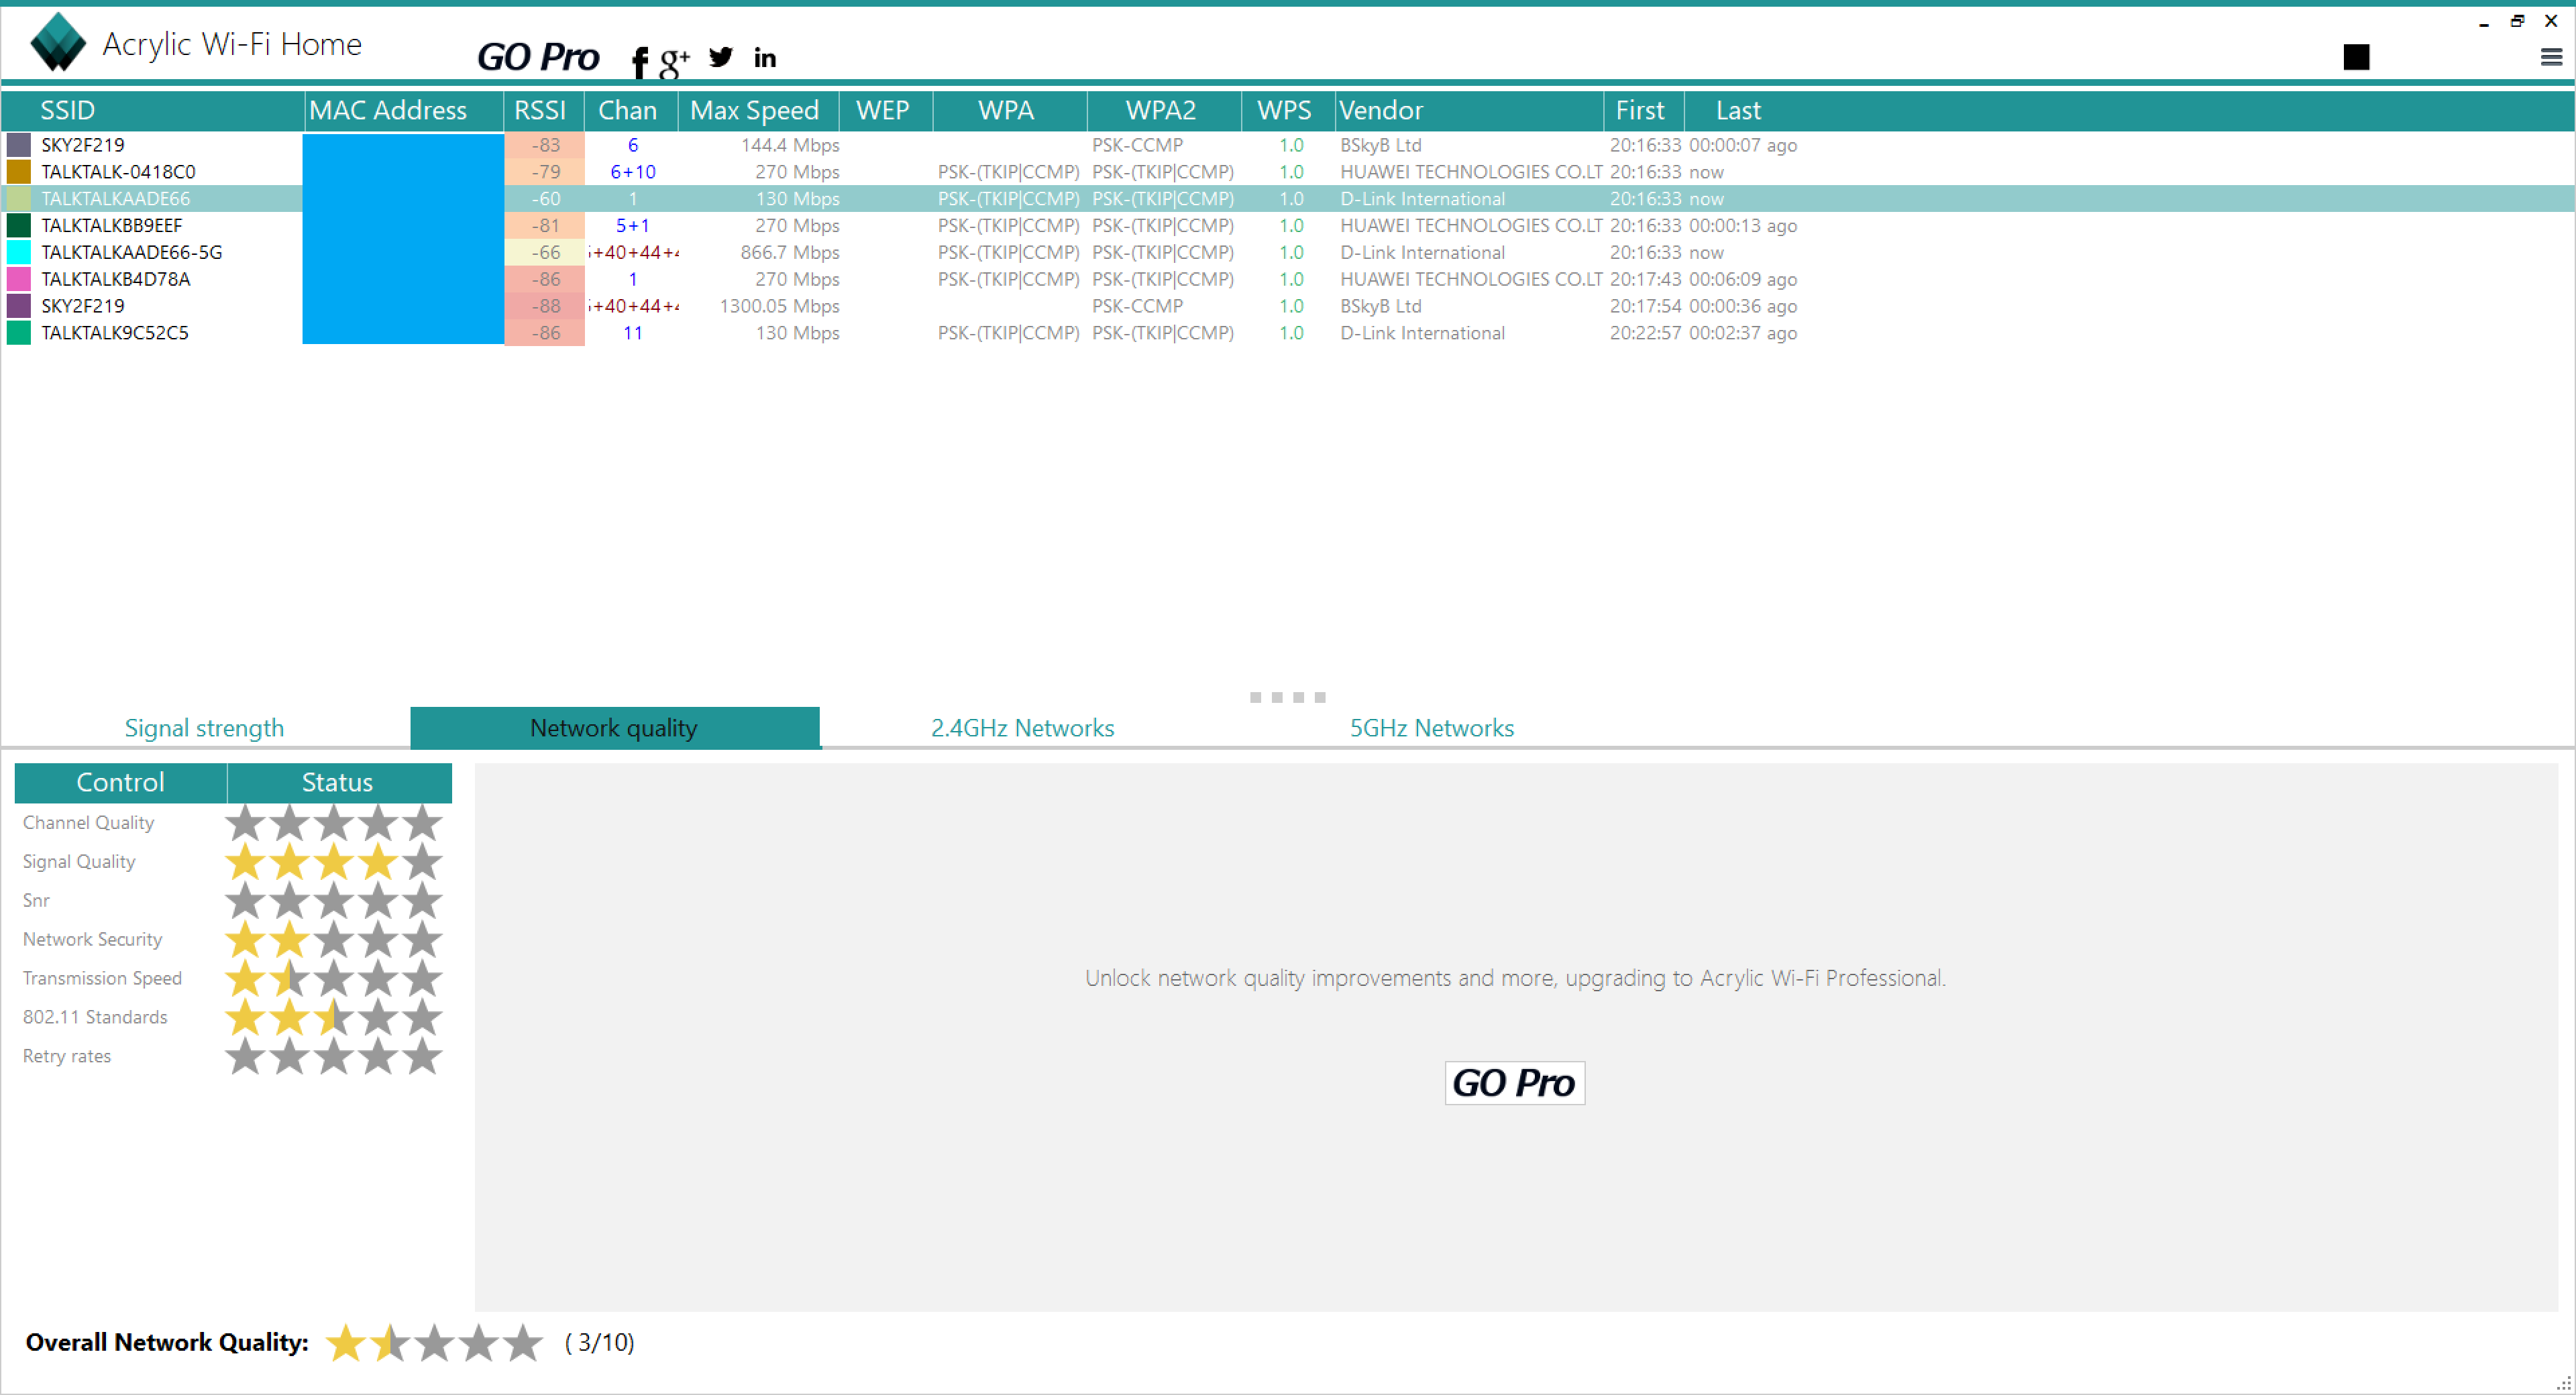Image resolution: width=2576 pixels, height=1395 pixels.
Task: Open the hamburger menu icon
Action: click(2551, 57)
